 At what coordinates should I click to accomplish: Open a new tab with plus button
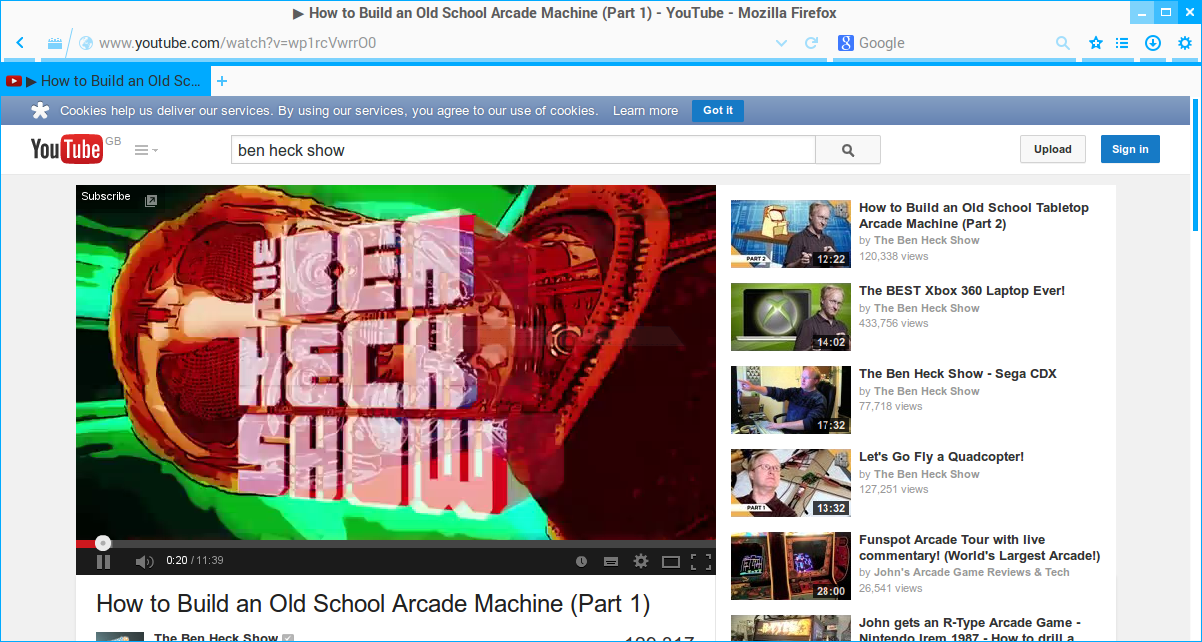coord(222,81)
